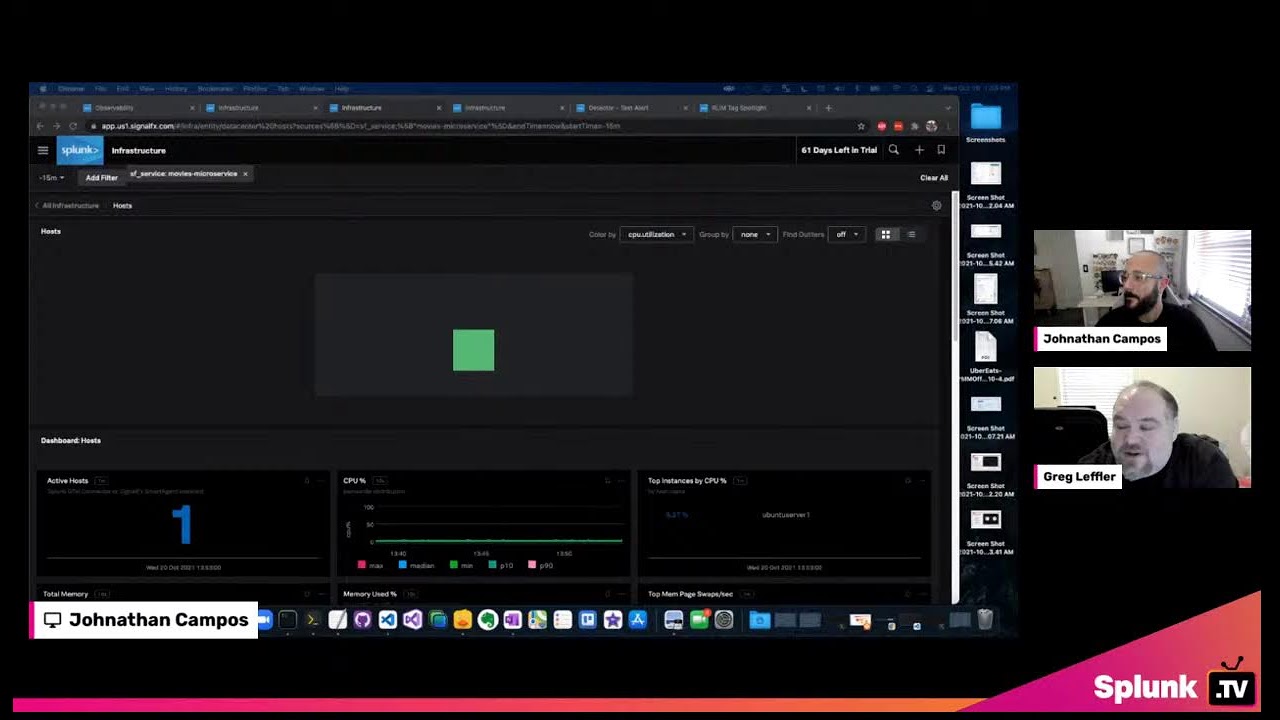Click the browser reload button

click(x=73, y=126)
